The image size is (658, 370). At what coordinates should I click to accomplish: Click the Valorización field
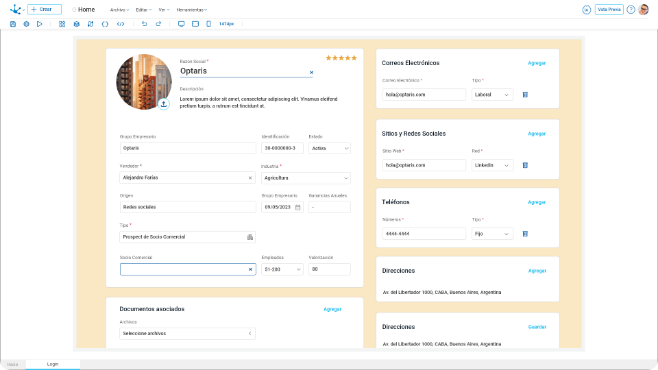click(329, 269)
